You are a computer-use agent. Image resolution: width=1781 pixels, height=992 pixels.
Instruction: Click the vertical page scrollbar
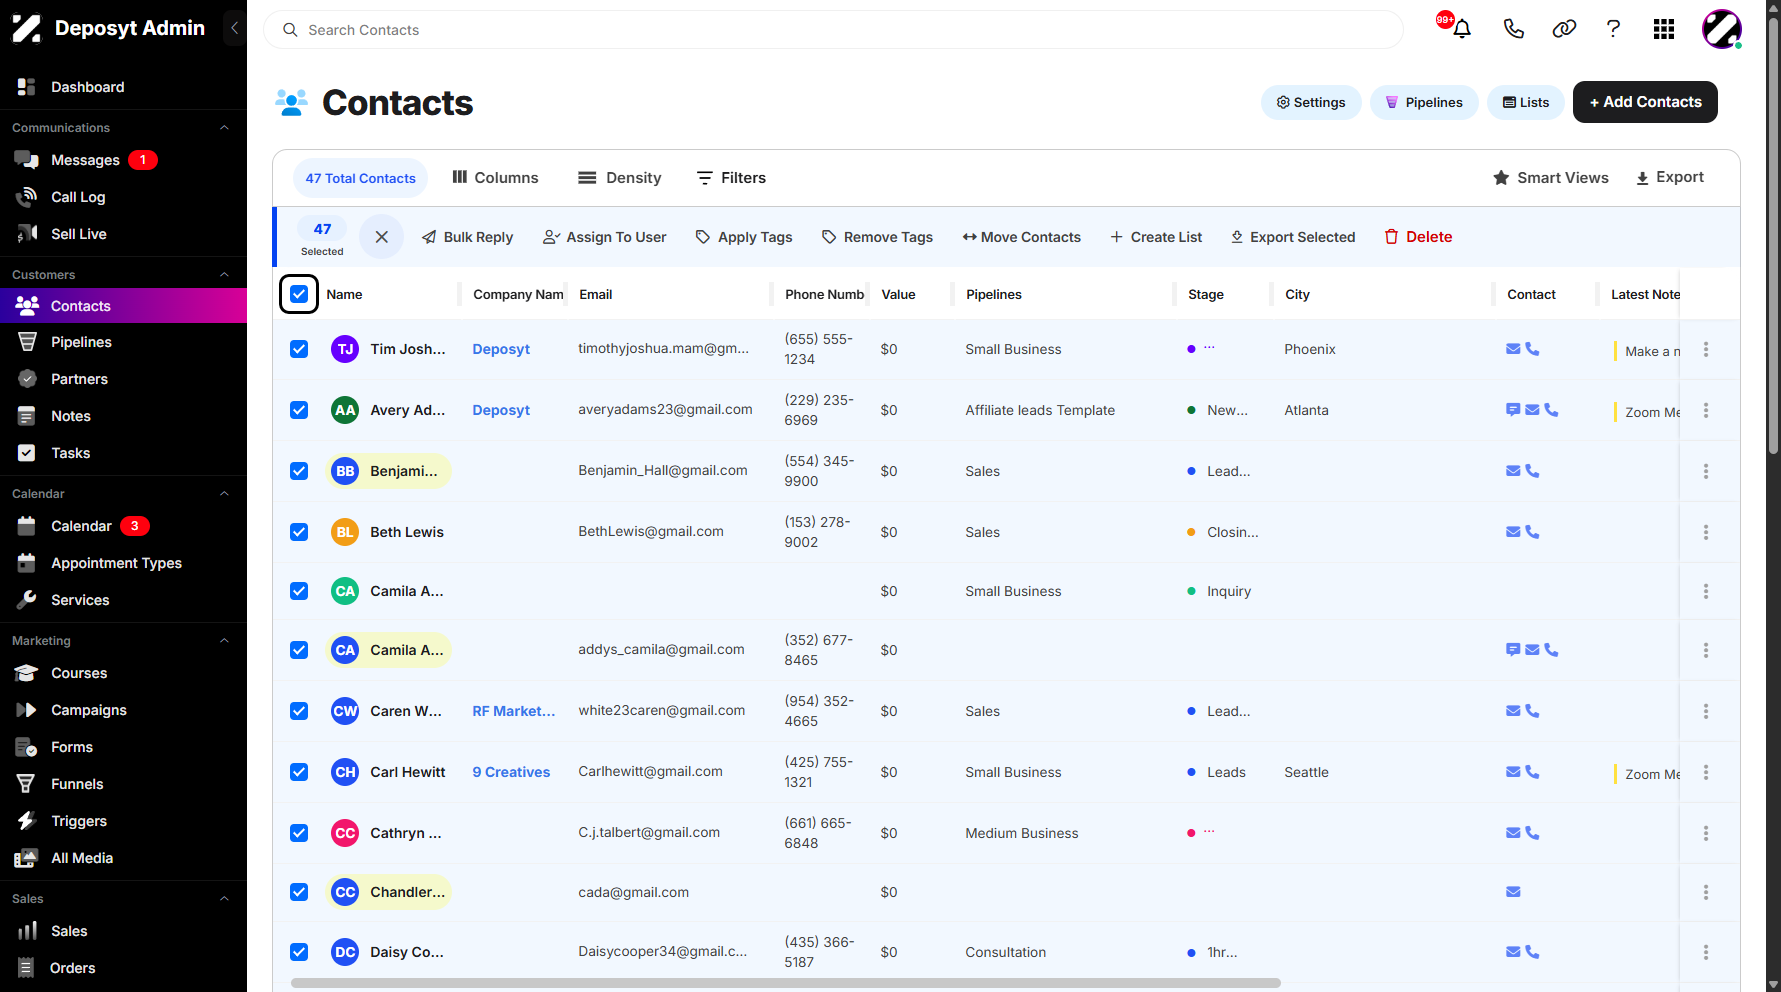point(1773,235)
